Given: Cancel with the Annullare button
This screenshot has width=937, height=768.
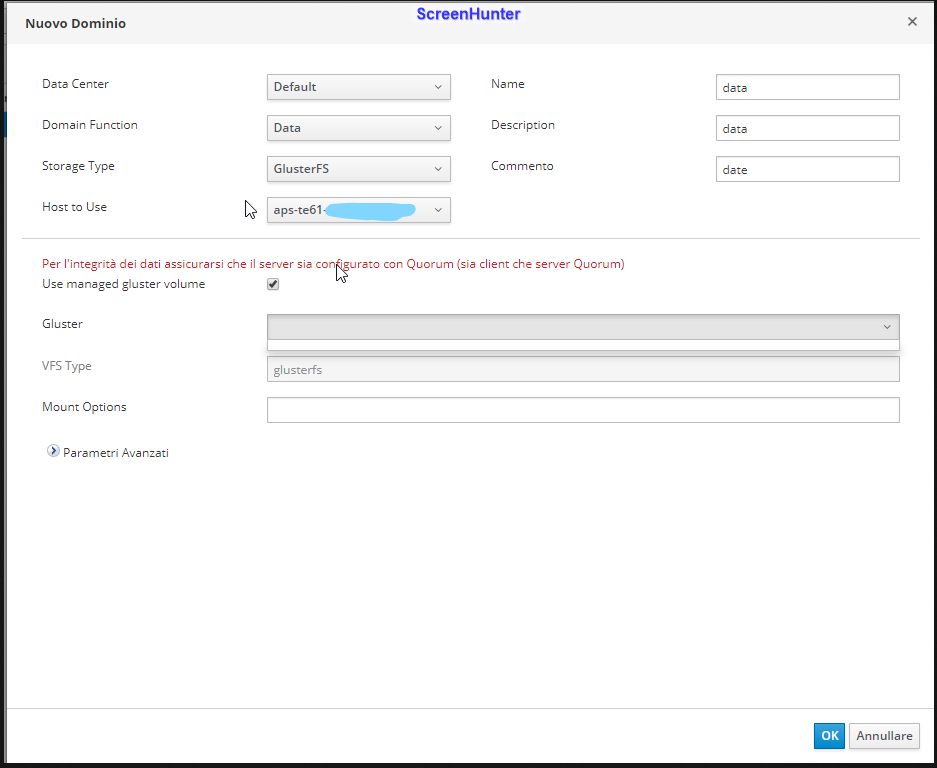Looking at the screenshot, I should [884, 736].
